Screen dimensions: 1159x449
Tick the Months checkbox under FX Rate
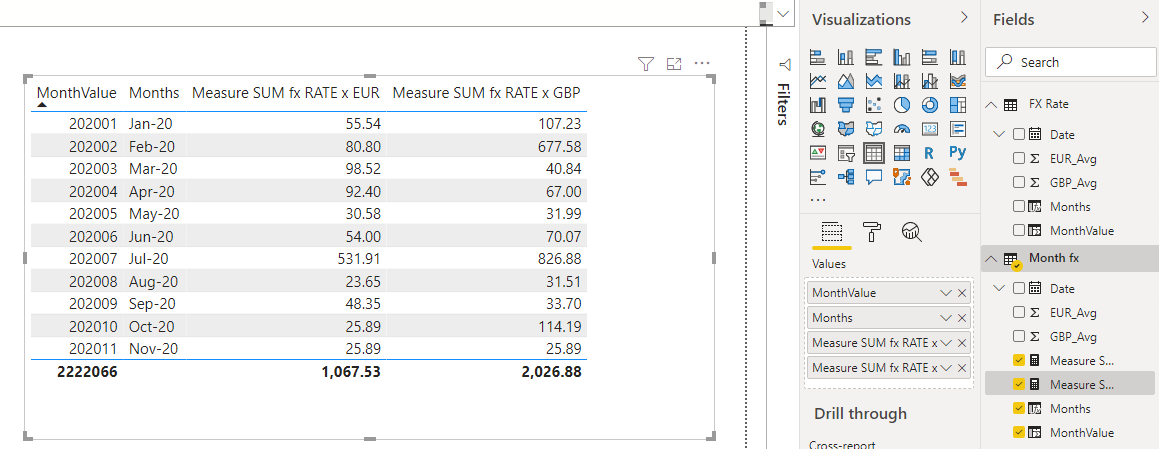[x=1019, y=206]
